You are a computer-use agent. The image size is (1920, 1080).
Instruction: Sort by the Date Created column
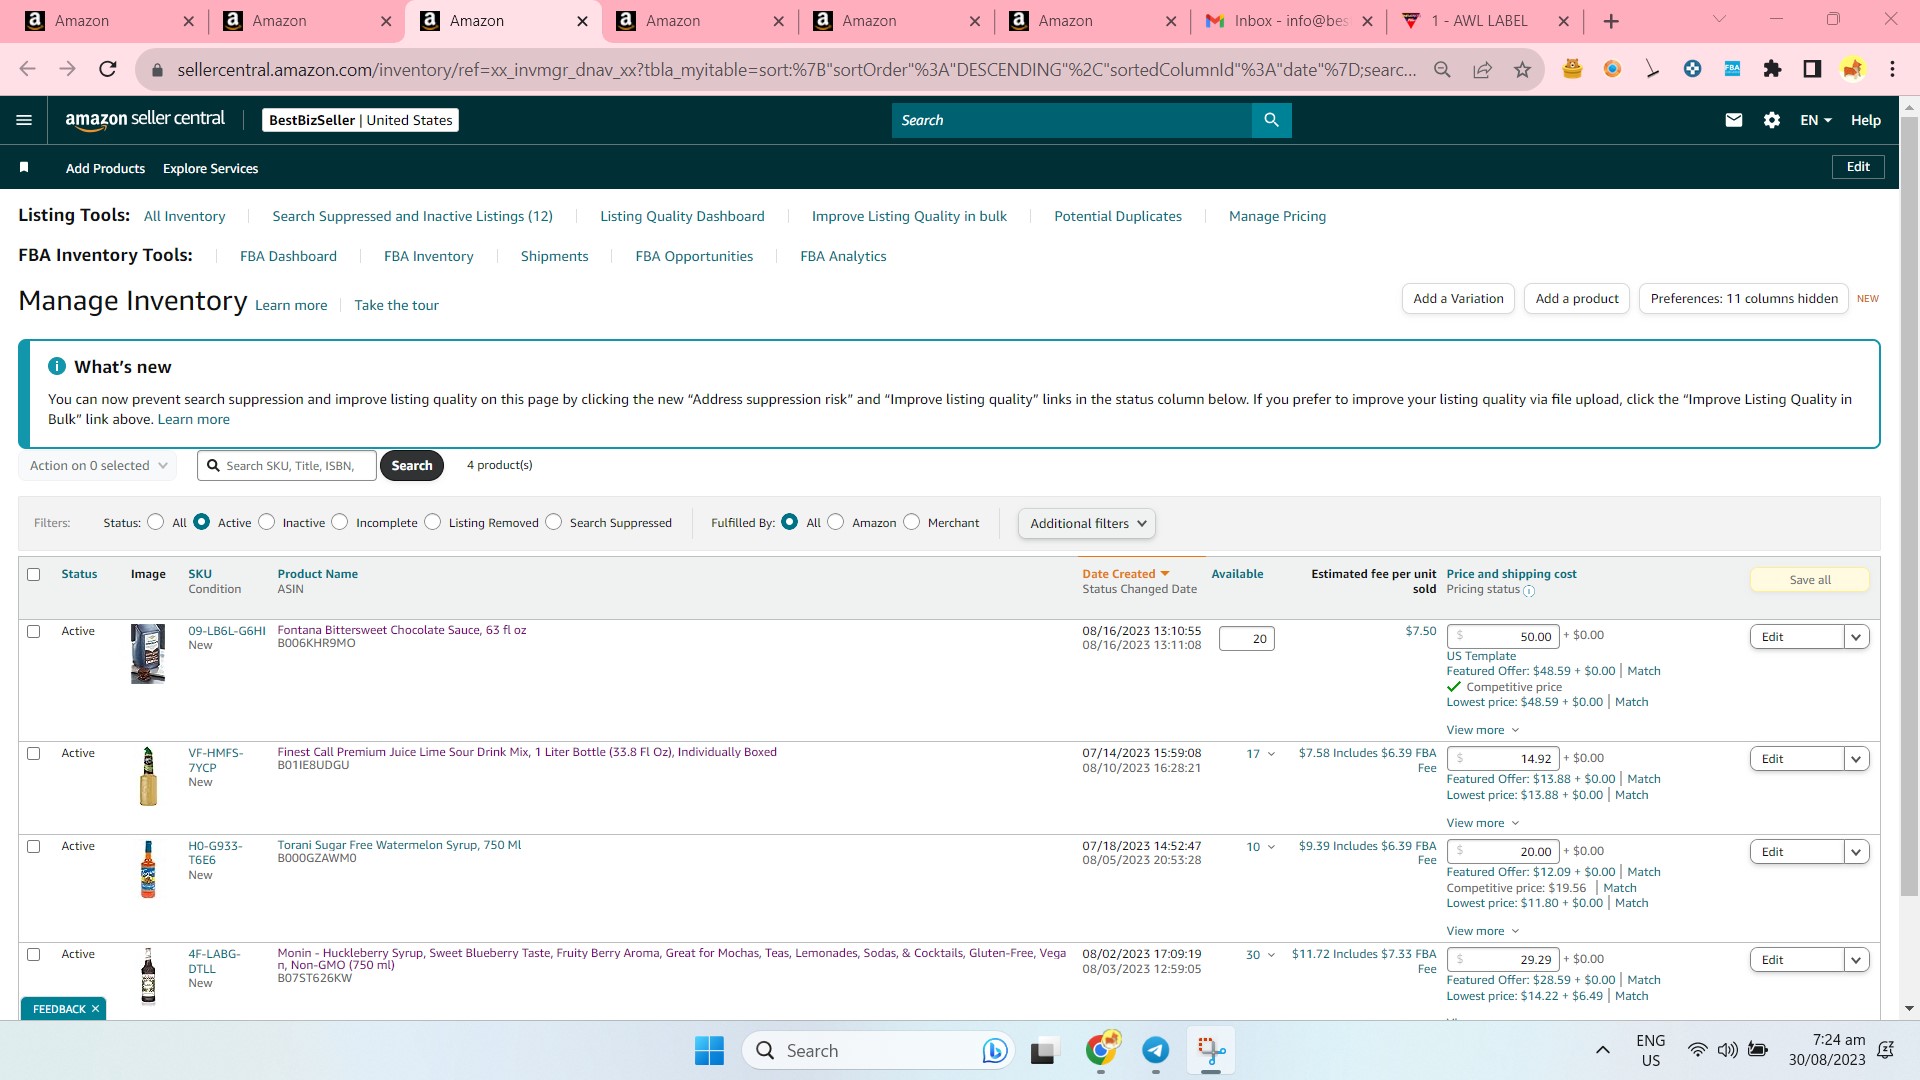click(x=1125, y=574)
